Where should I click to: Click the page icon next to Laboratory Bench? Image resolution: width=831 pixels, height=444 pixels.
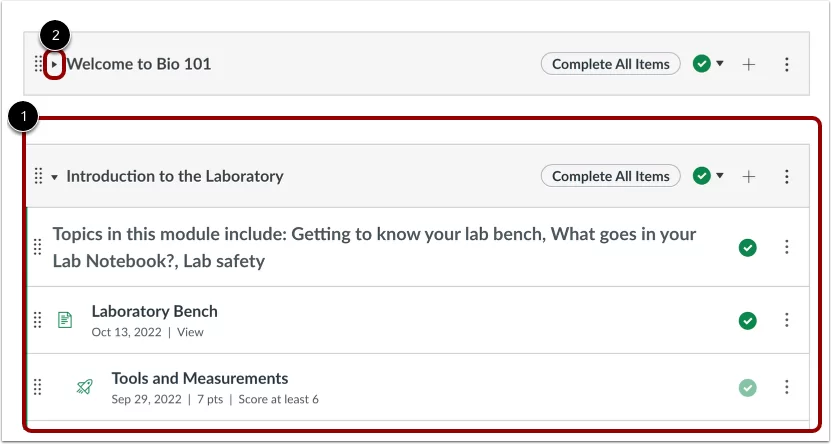pyautogui.click(x=65, y=320)
